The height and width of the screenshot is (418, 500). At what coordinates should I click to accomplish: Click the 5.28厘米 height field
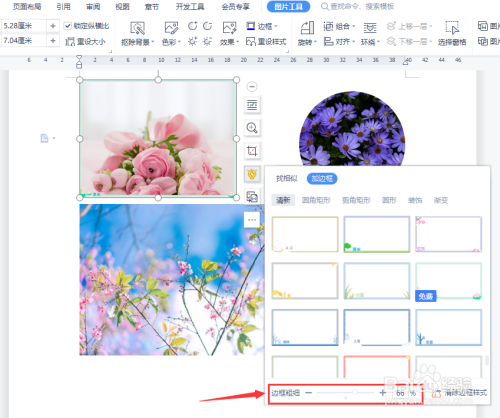pyautogui.click(x=23, y=26)
